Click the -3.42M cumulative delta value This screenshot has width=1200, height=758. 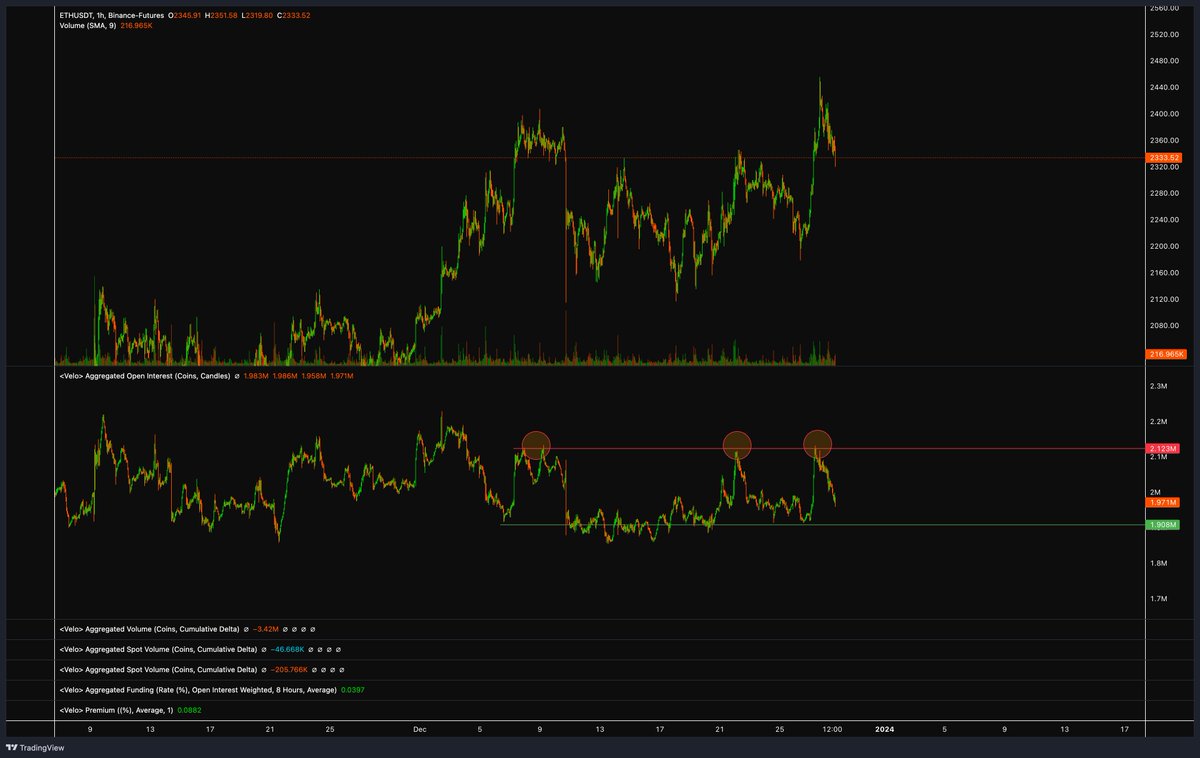point(265,629)
